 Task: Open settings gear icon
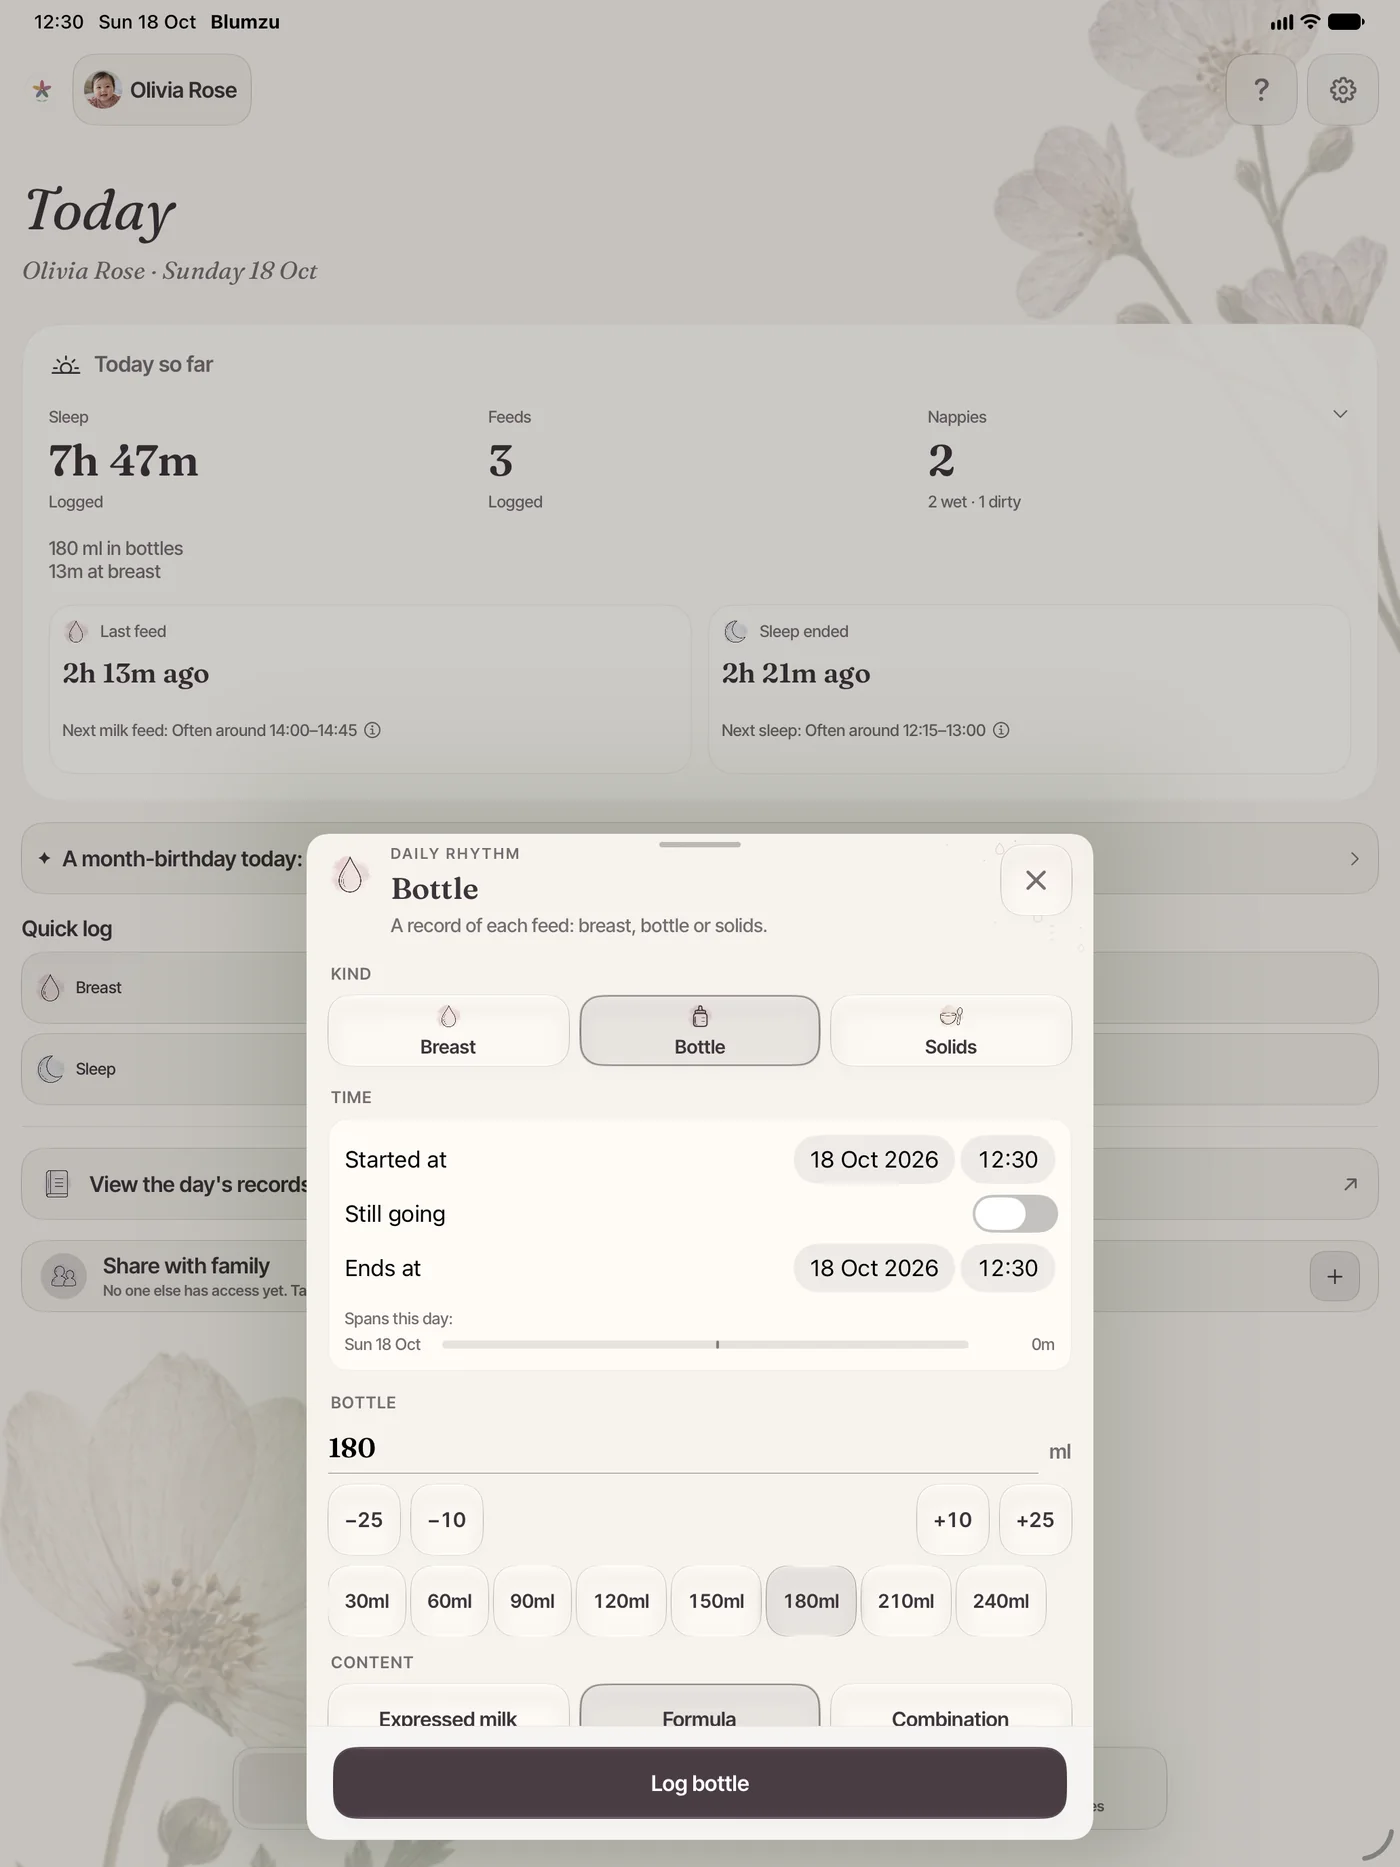1342,90
